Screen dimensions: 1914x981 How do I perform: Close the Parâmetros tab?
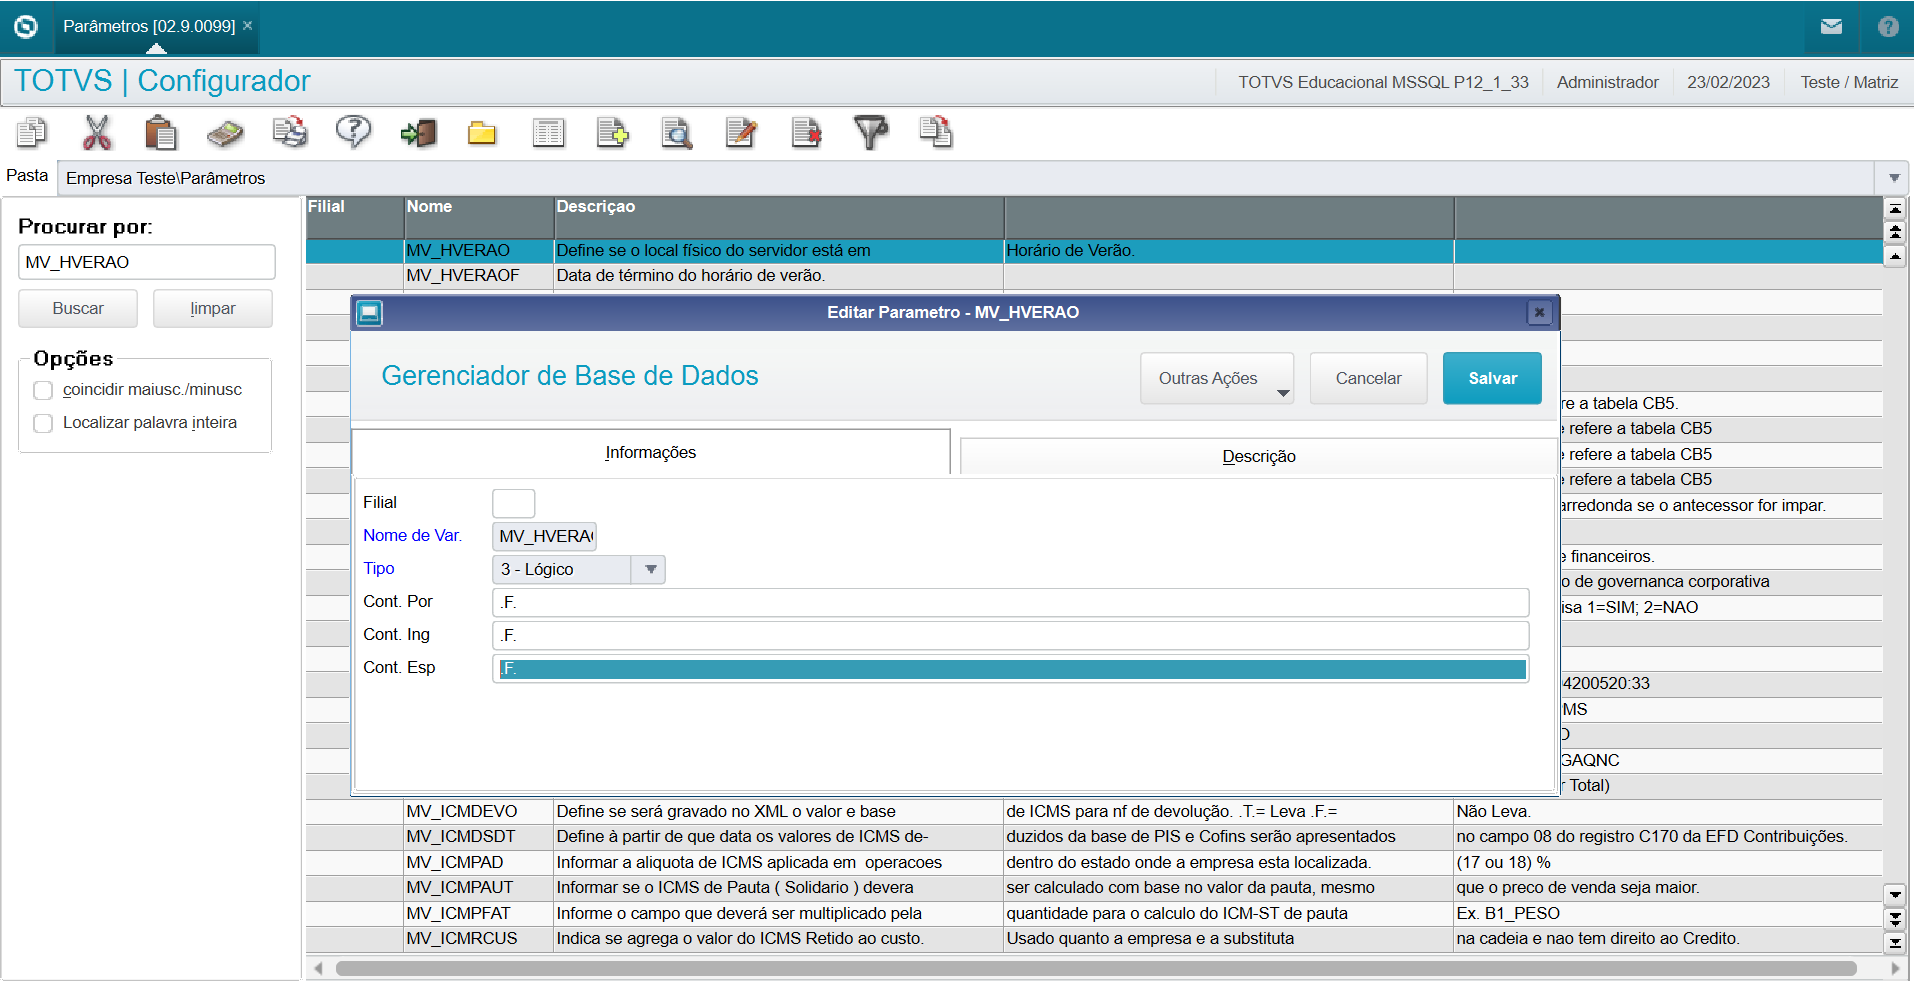[x=248, y=26]
